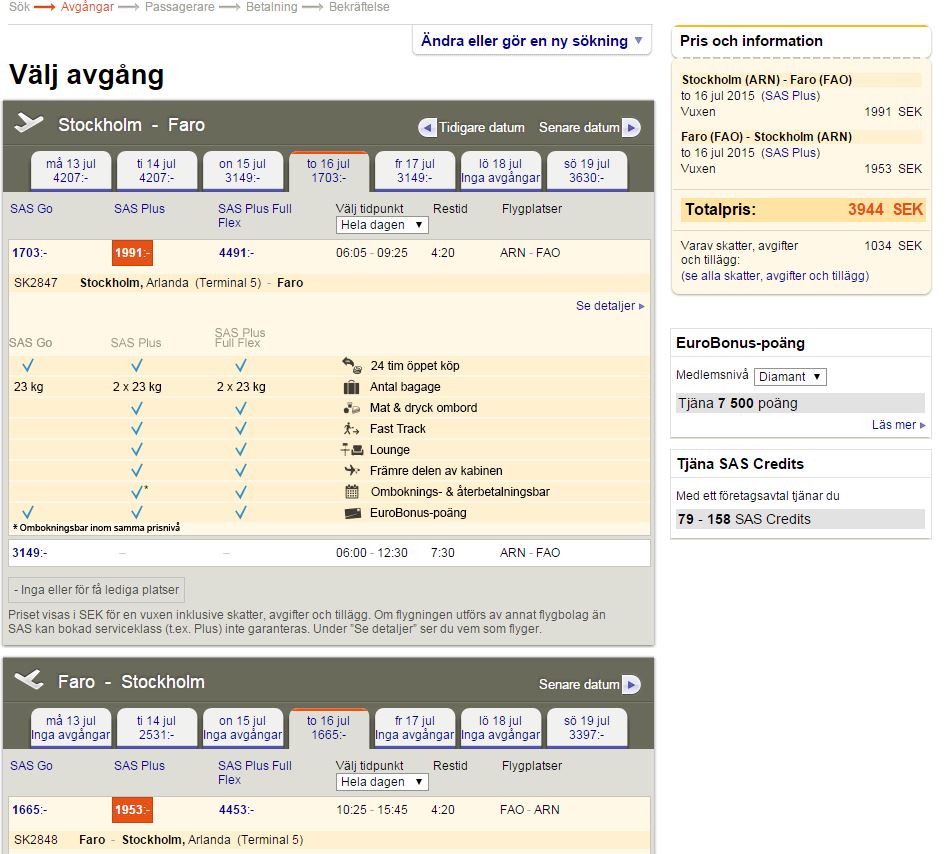This screenshot has width=947, height=854.
Task: Click the Antal bagage suitcase icon
Action: (352, 387)
